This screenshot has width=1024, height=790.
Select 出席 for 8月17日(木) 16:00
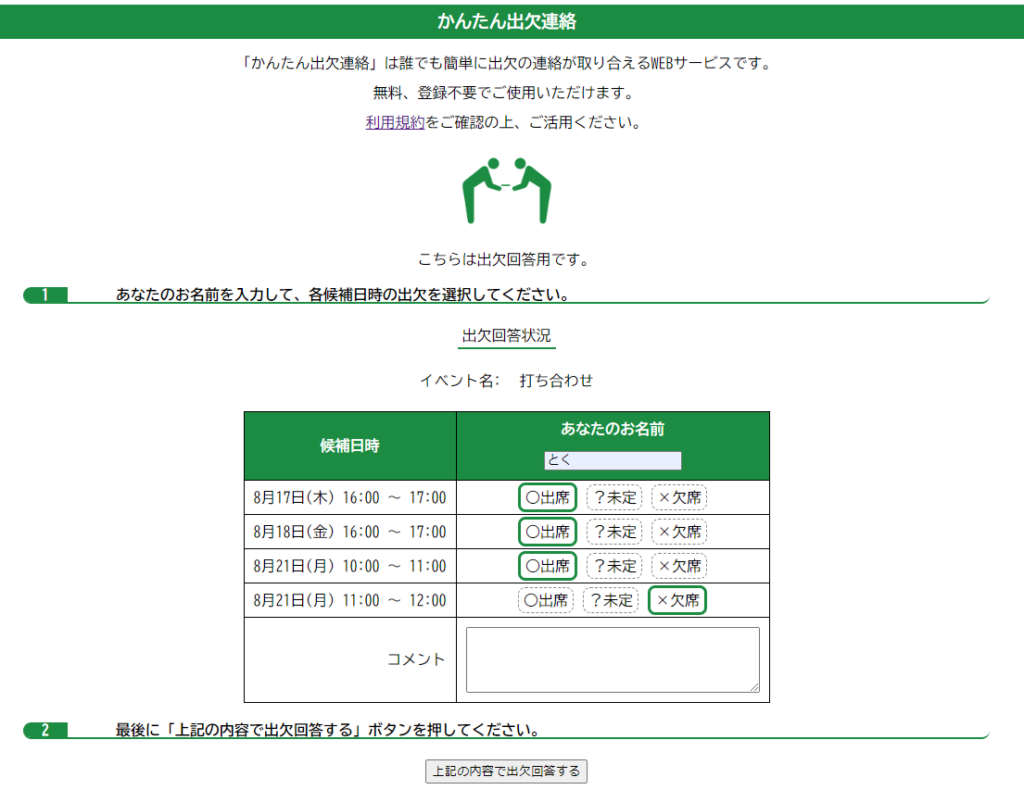(547, 498)
